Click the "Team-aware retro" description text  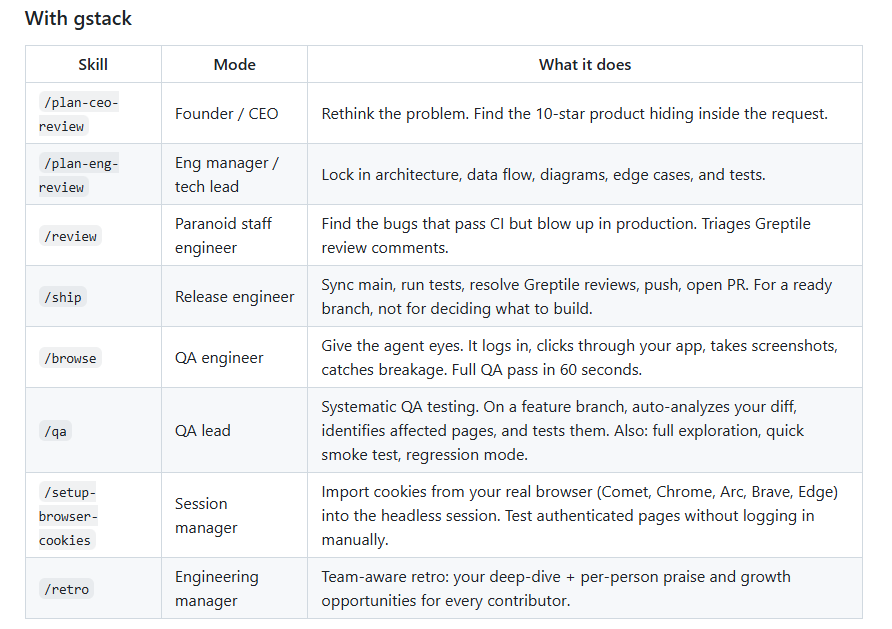556,588
